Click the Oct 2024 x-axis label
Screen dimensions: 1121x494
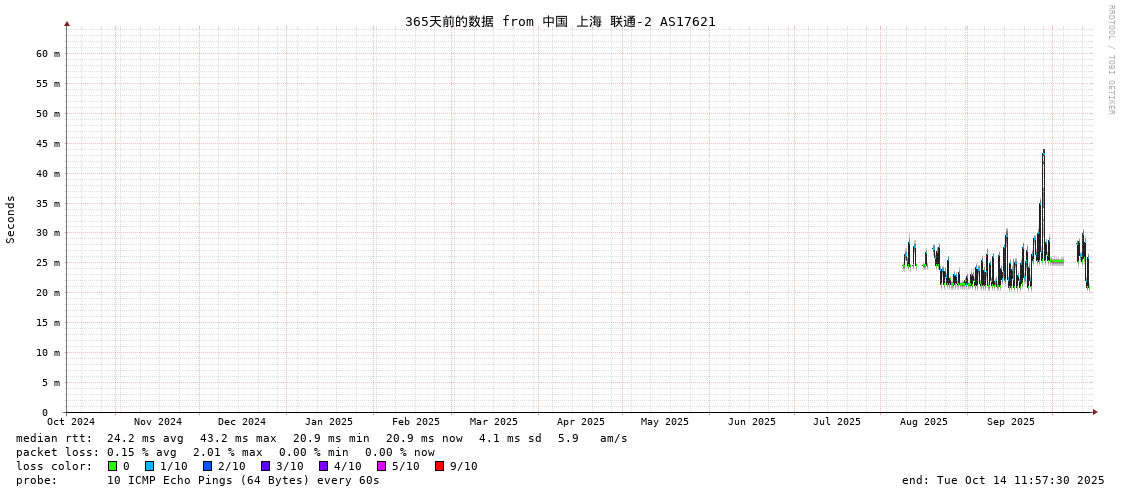tap(71, 422)
